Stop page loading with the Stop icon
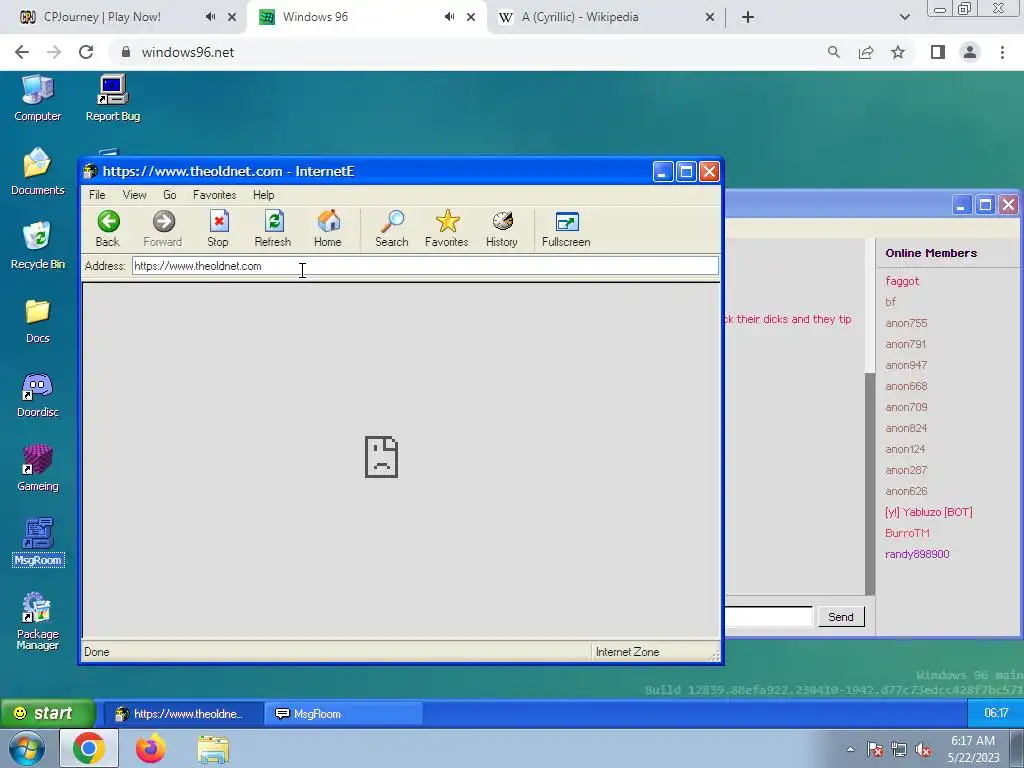Image resolution: width=1024 pixels, height=768 pixels. (x=218, y=228)
